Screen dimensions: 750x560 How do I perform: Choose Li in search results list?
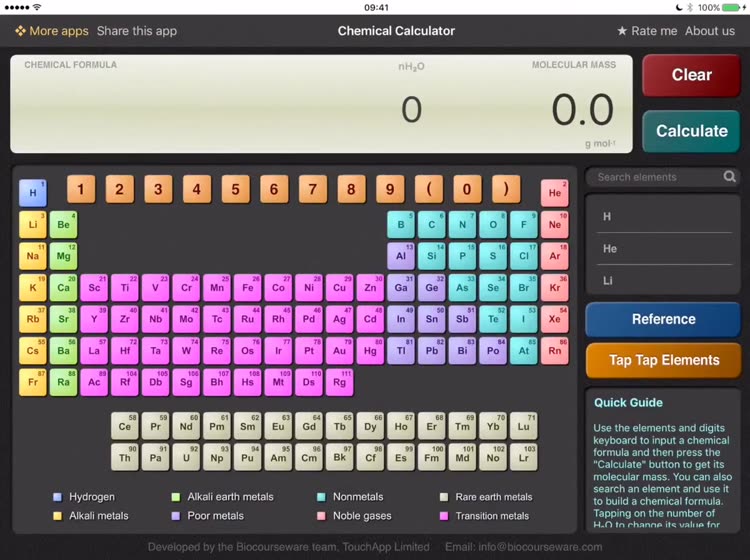coord(664,280)
